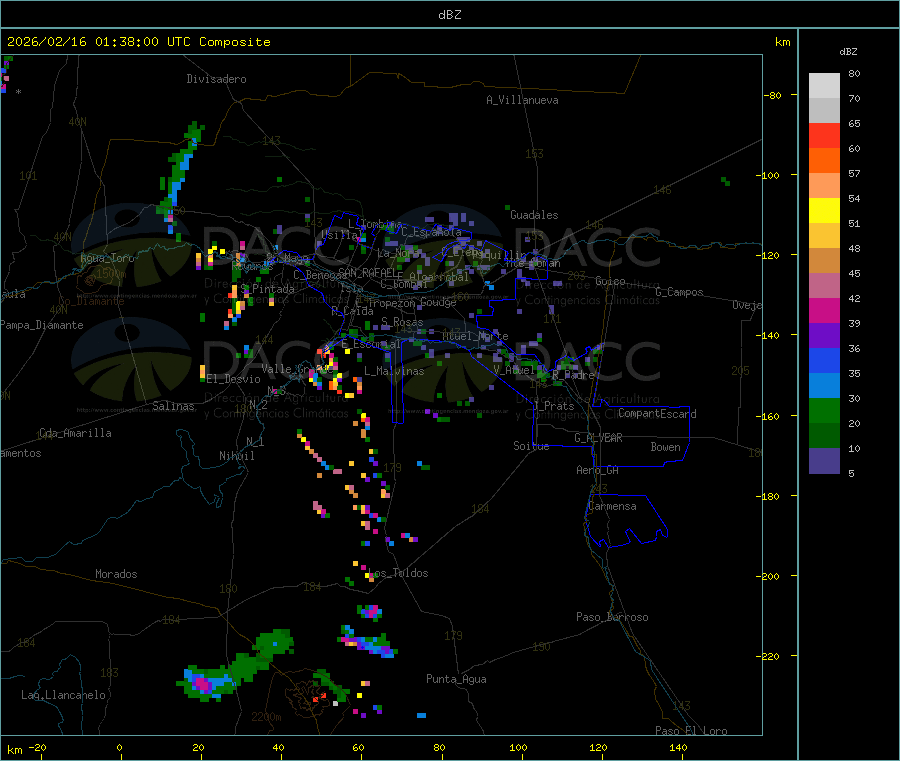Click the L_Malvinas label
Screen dimensions: 900x761
(394, 372)
